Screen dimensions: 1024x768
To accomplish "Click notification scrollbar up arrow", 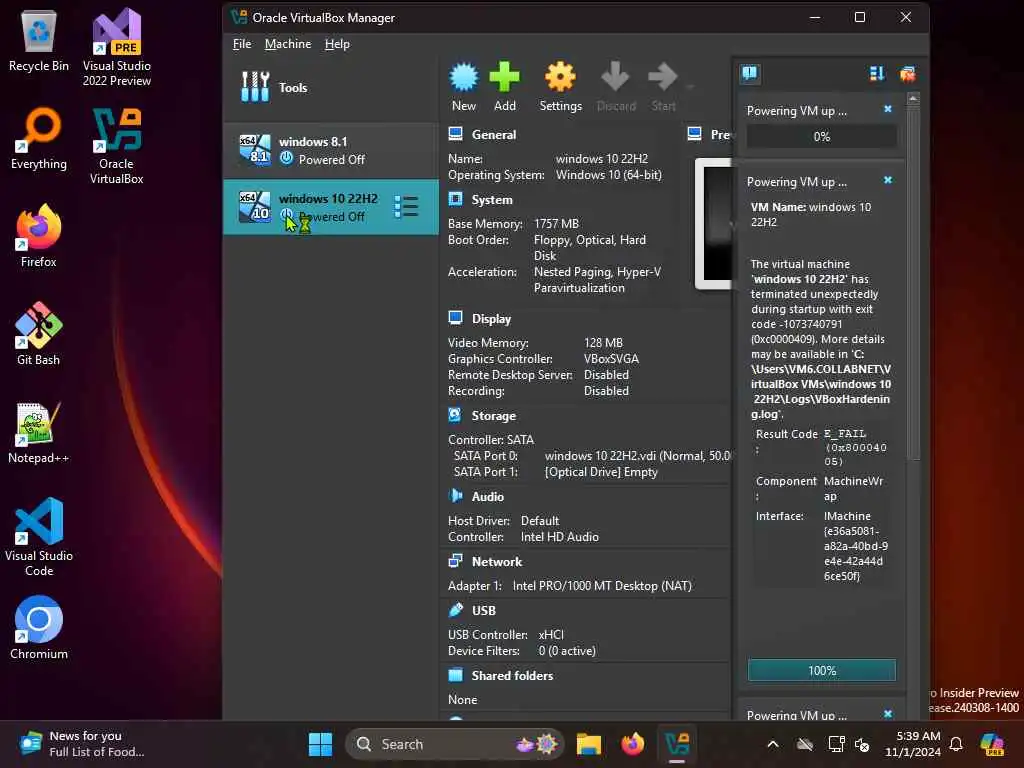I will (x=914, y=99).
